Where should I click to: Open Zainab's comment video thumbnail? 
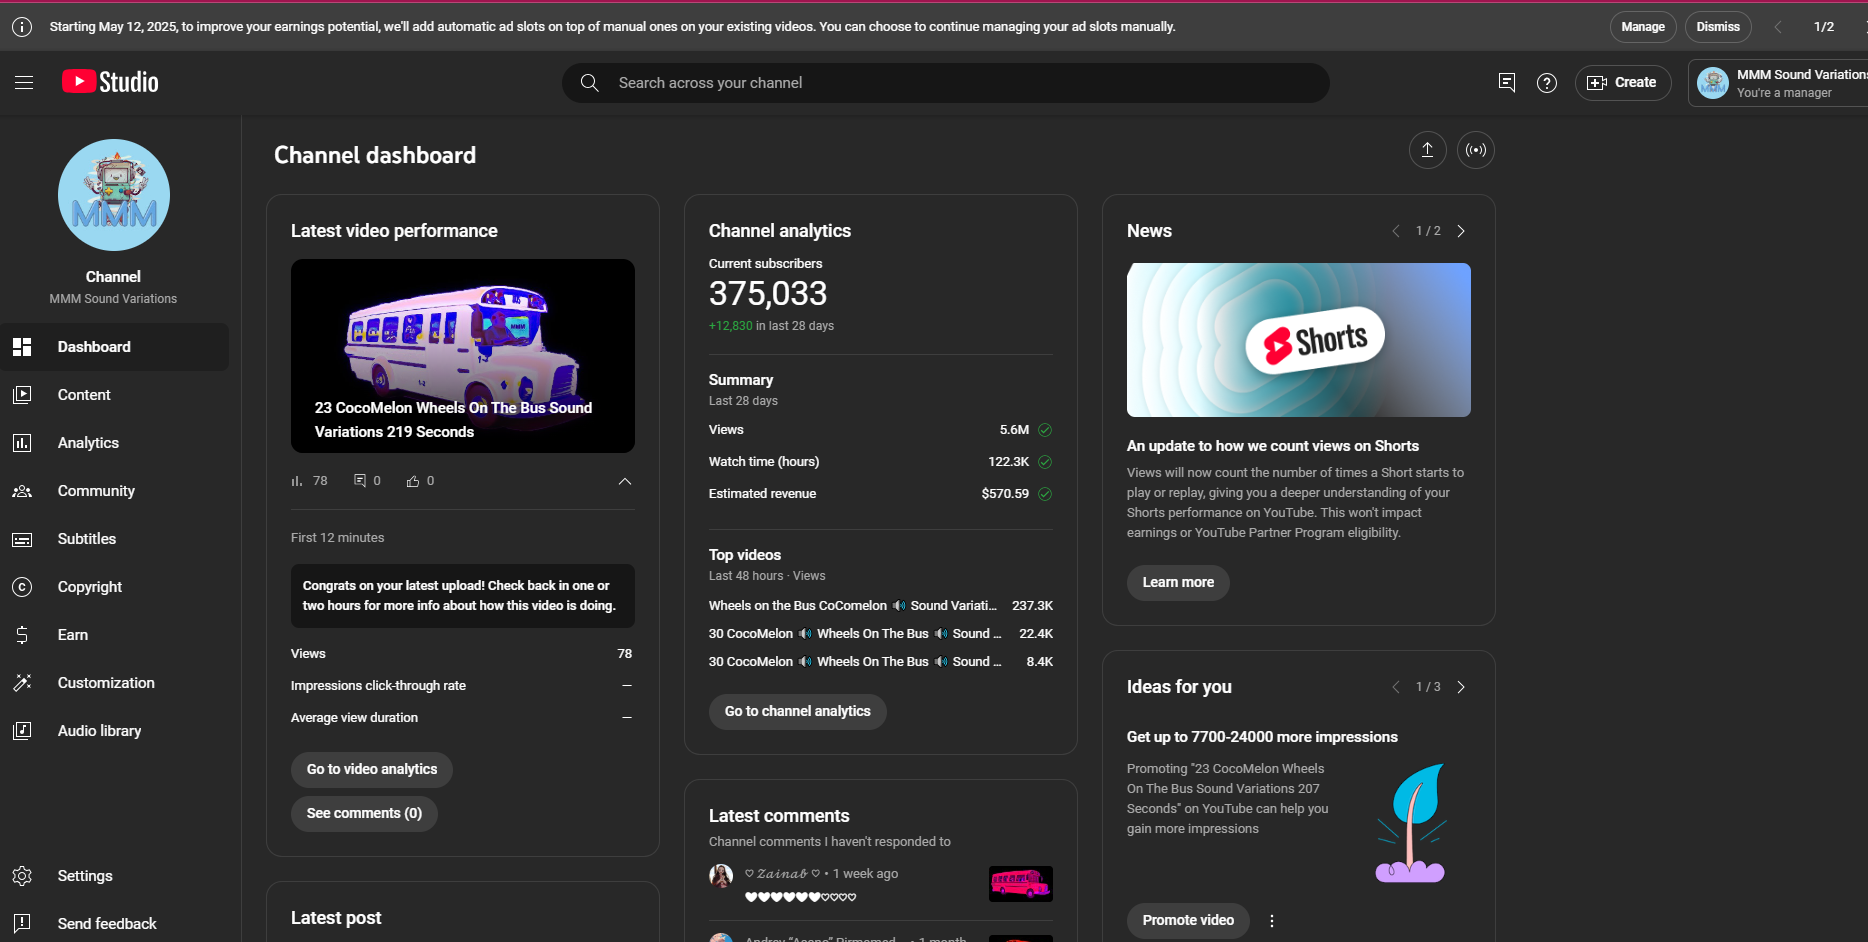tap(1021, 884)
